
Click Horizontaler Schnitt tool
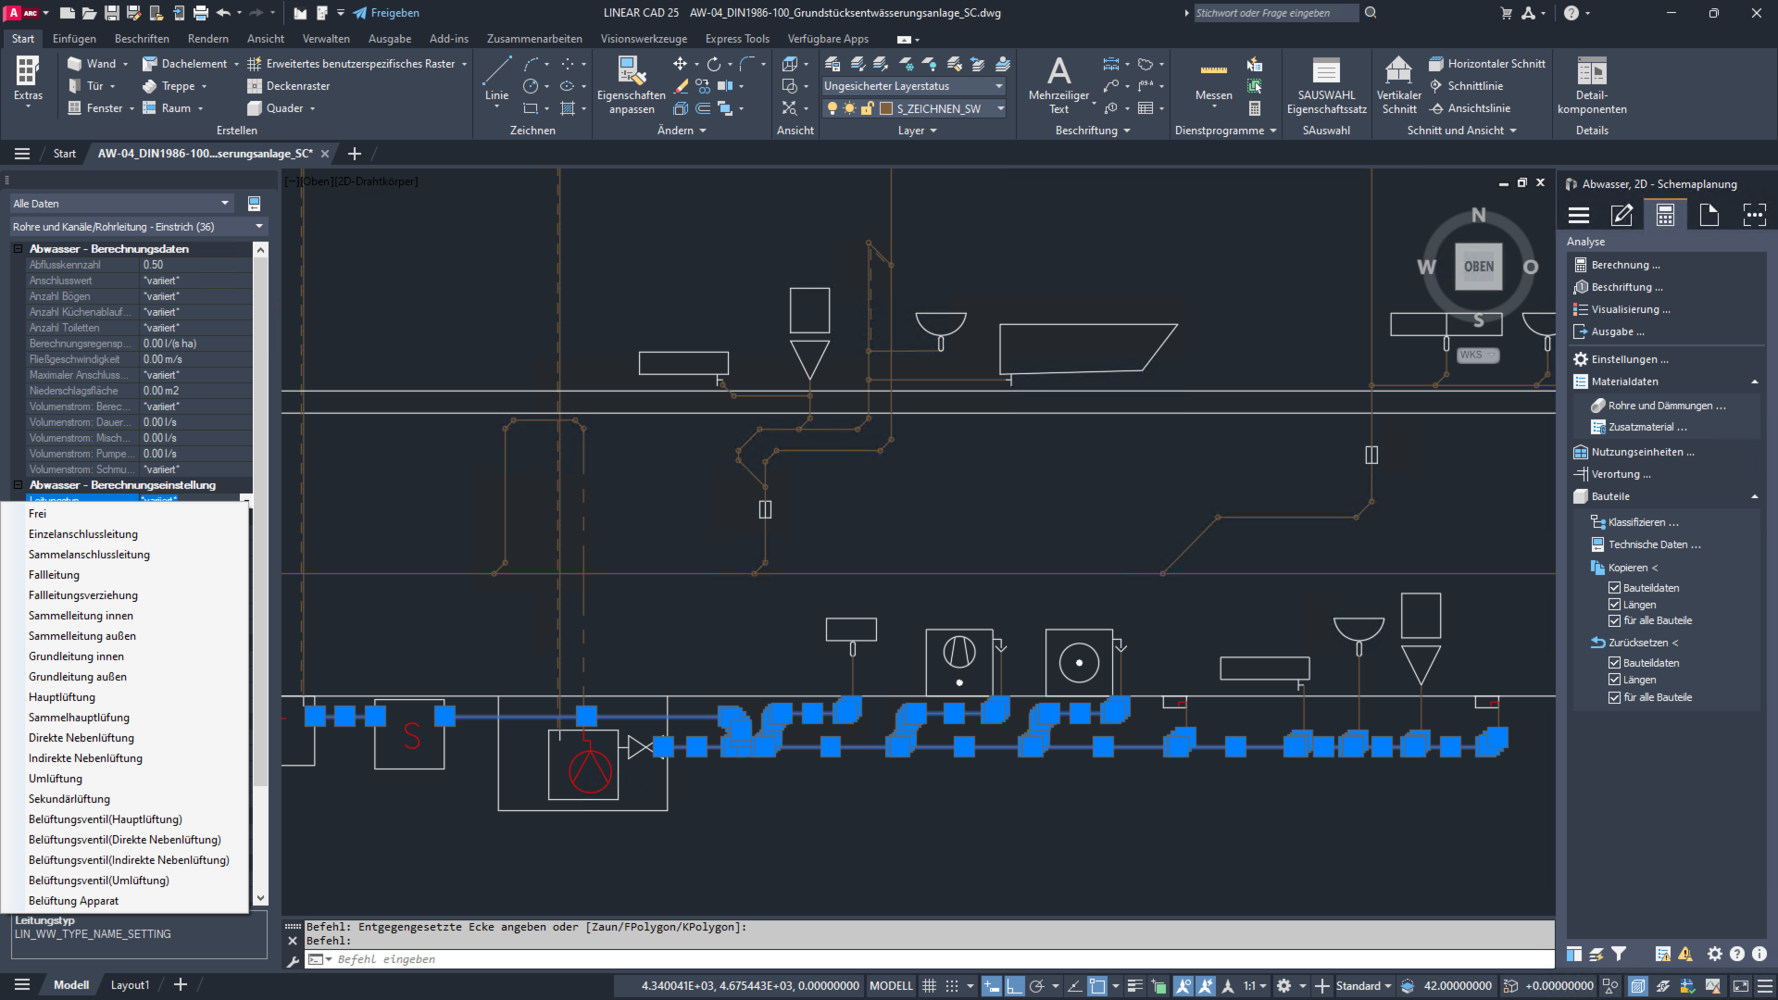(1486, 64)
